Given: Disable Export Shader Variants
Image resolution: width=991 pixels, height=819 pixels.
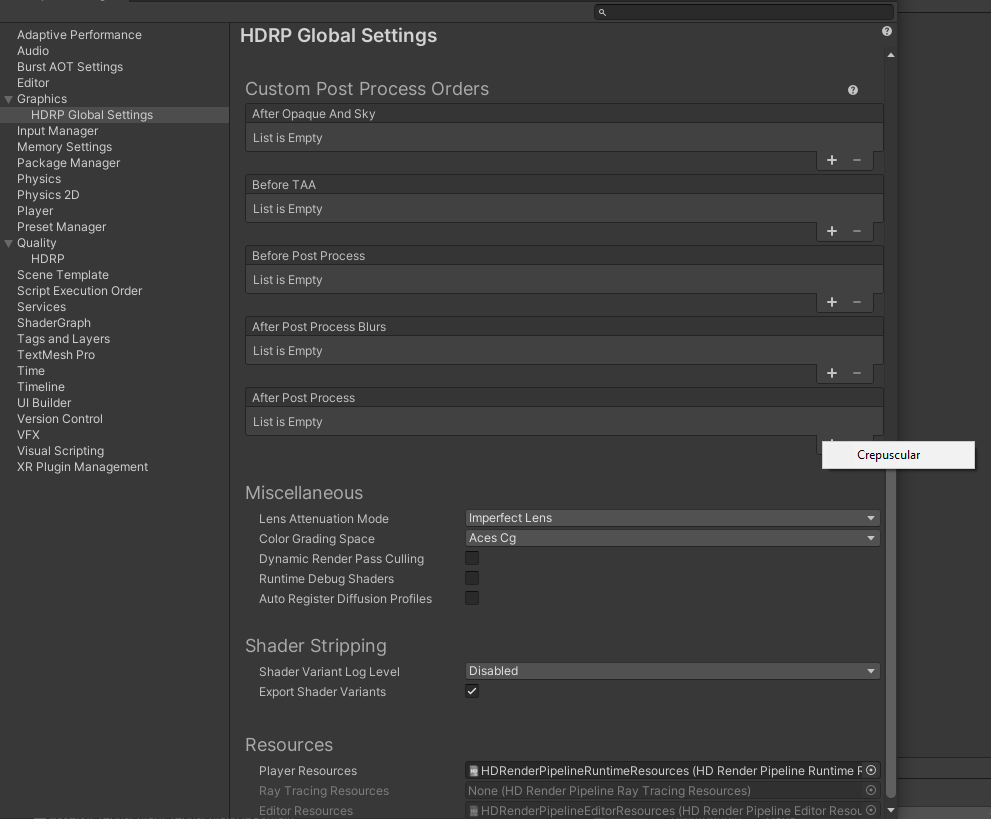Looking at the screenshot, I should (x=471, y=690).
